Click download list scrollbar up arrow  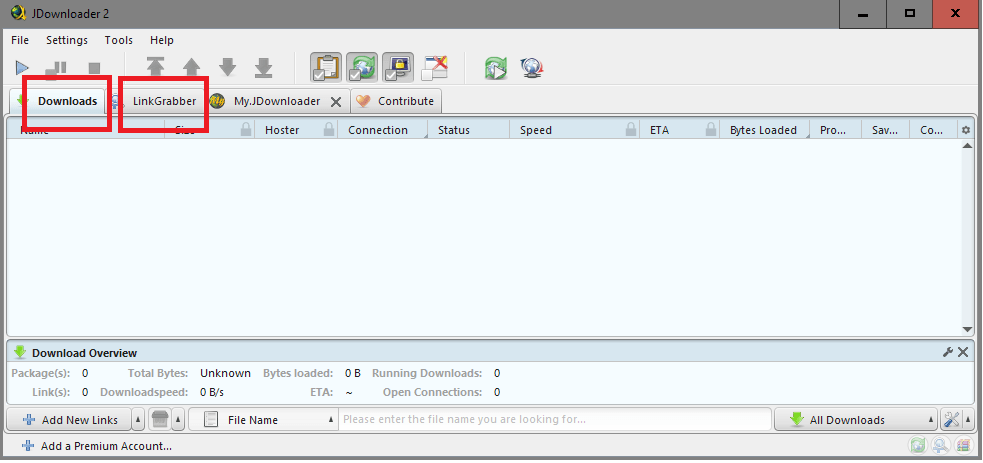[967, 145]
